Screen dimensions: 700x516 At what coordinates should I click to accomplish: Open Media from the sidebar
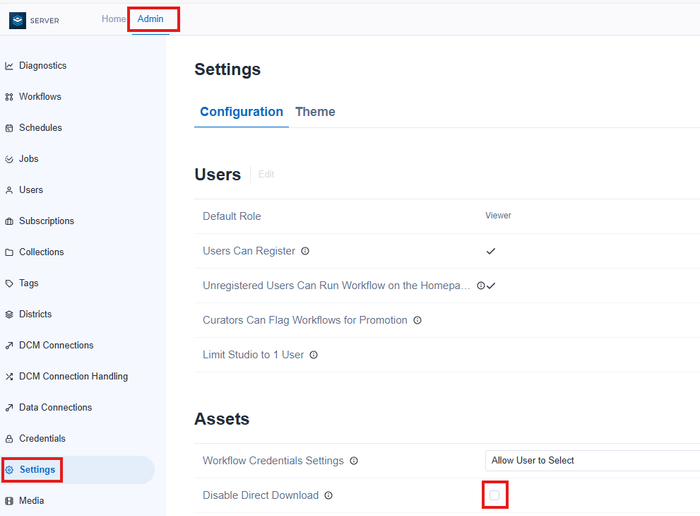pos(31,500)
